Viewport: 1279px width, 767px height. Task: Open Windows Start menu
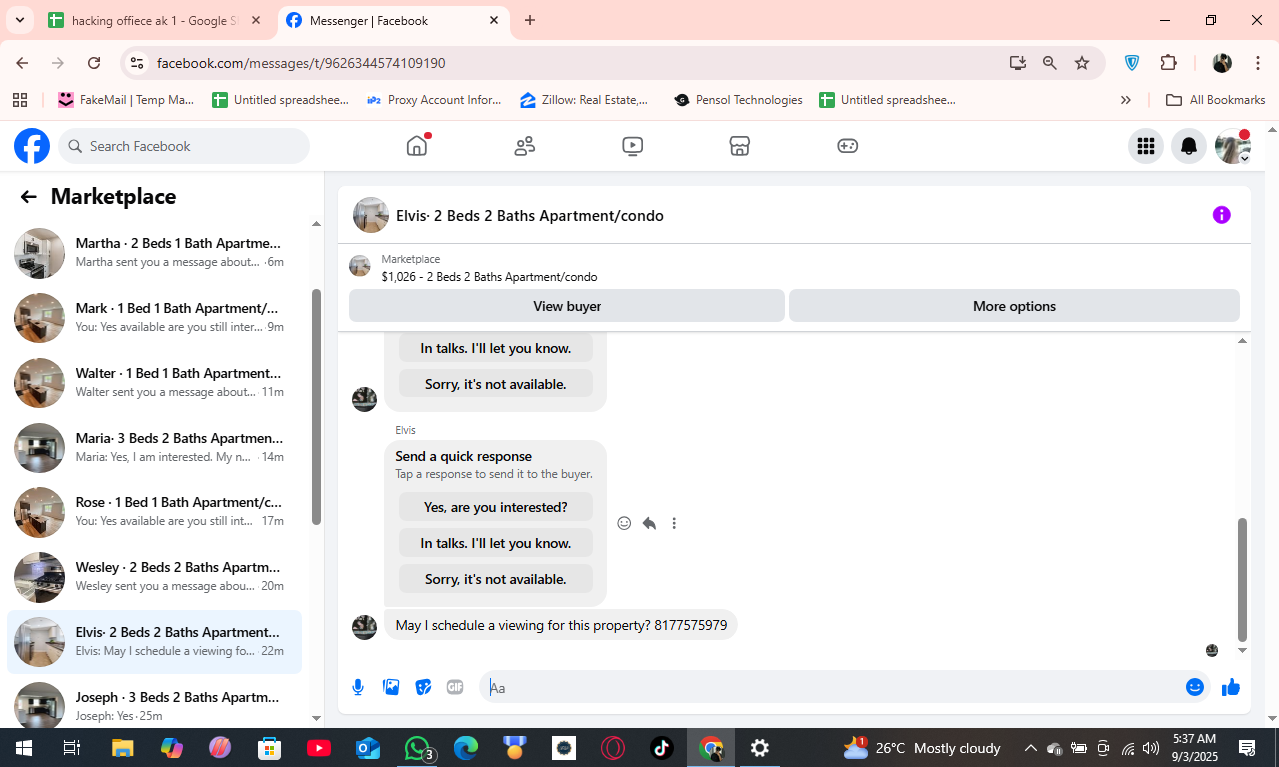point(23,748)
